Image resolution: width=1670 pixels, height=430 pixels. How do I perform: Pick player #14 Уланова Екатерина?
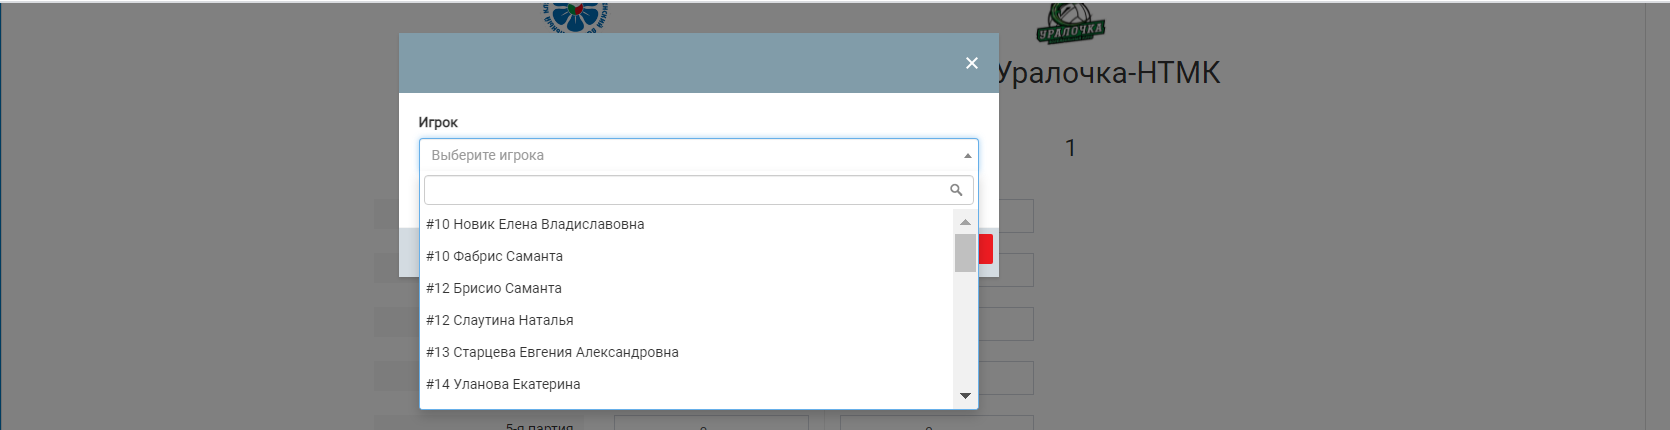click(x=503, y=384)
